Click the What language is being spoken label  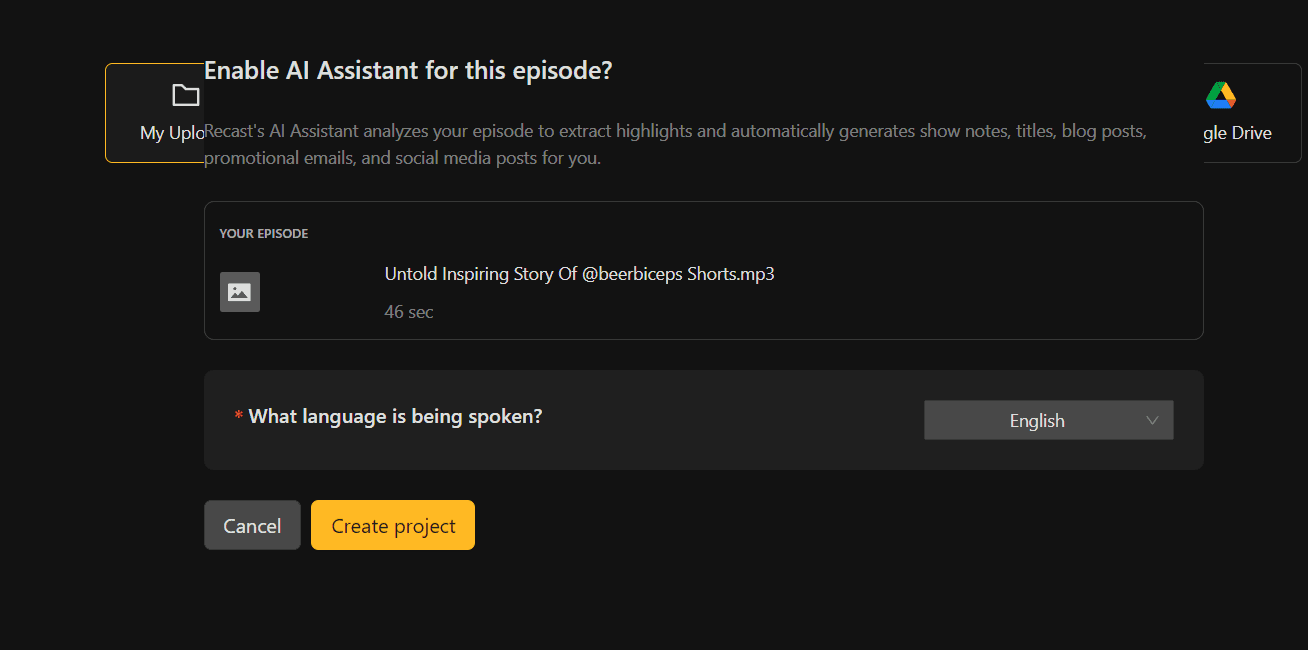click(x=395, y=416)
